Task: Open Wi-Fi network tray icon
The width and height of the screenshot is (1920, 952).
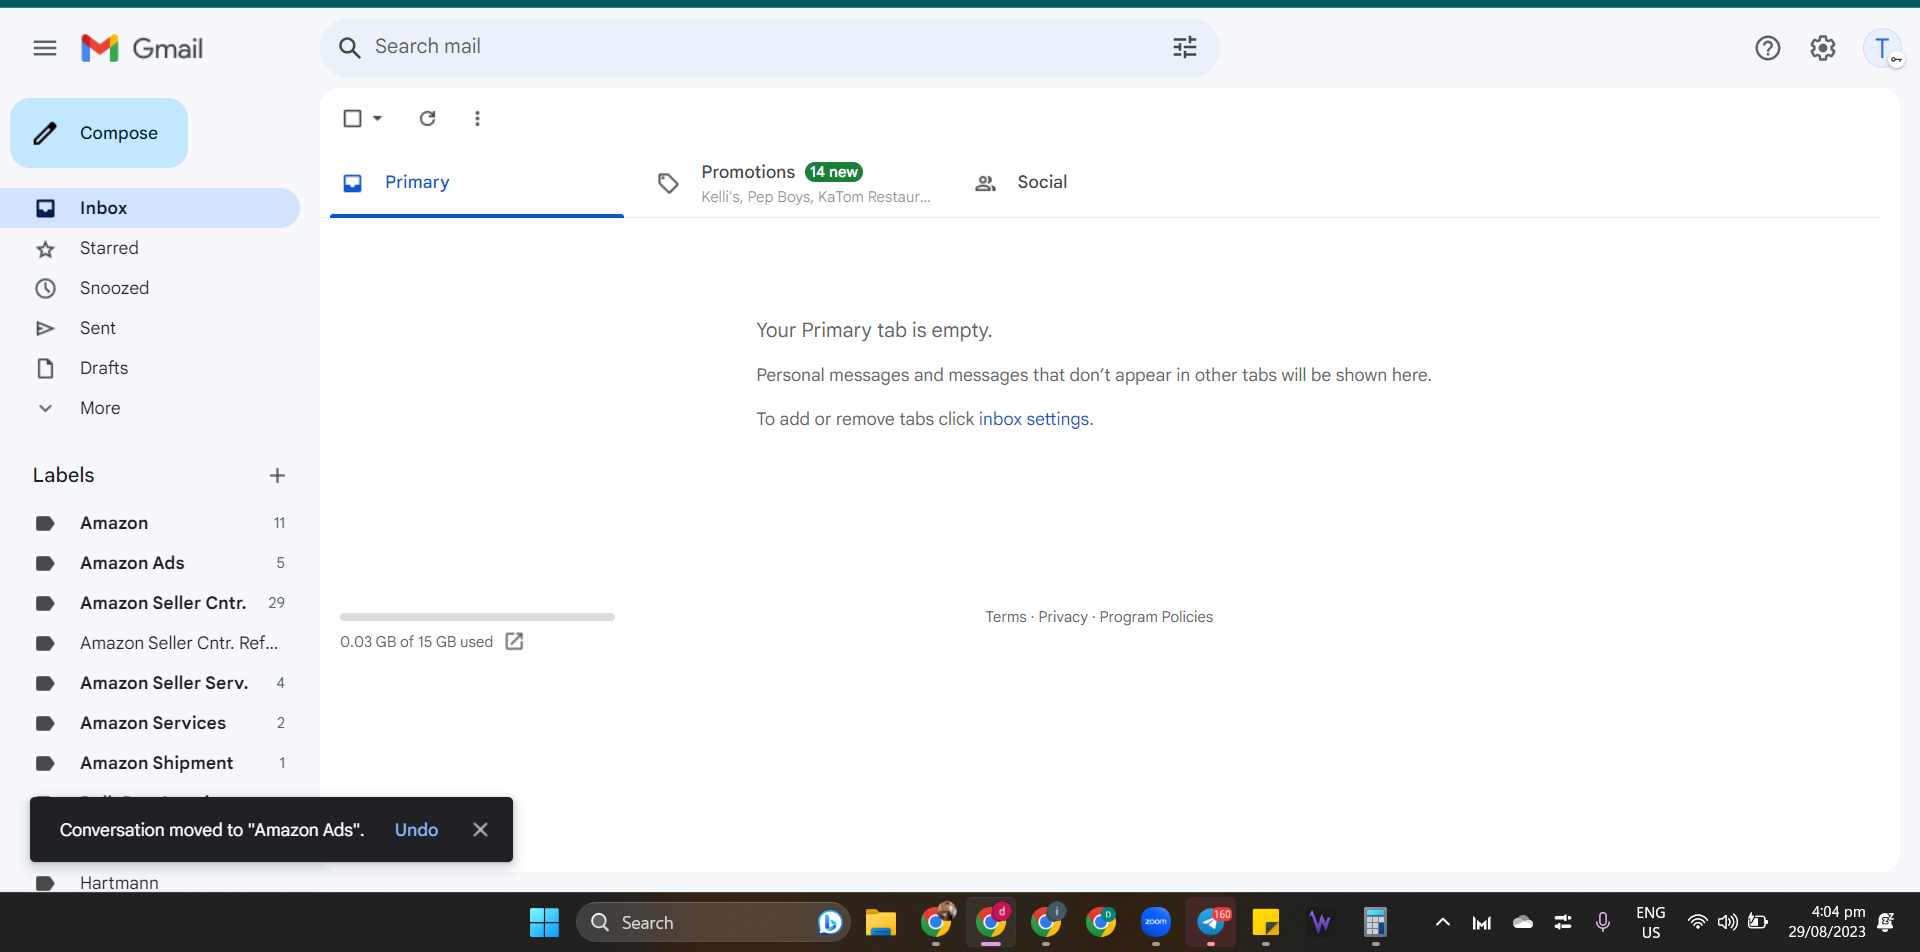Action: click(x=1697, y=922)
